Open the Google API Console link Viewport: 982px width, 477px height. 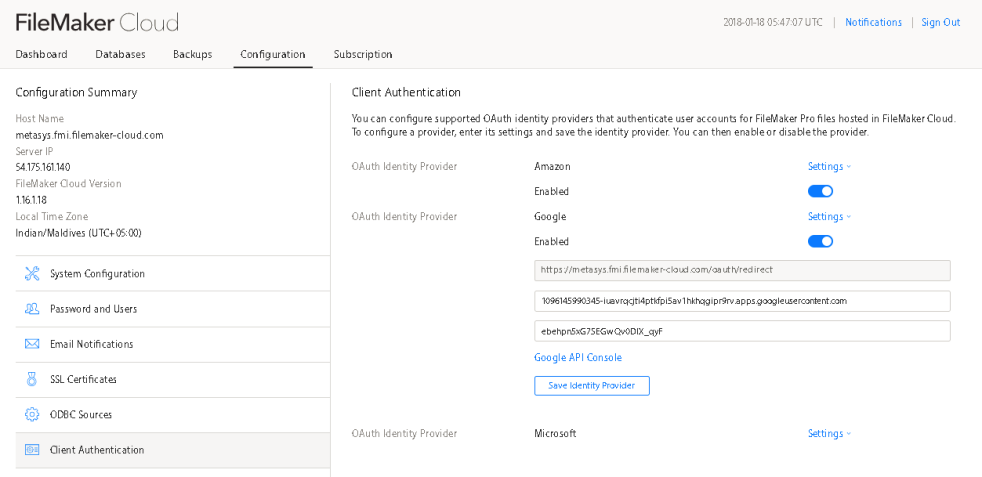(578, 358)
